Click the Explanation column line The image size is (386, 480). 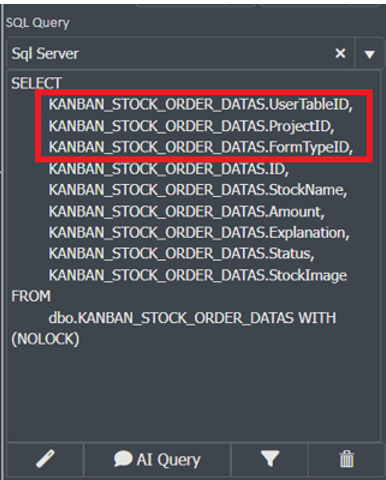click(x=199, y=233)
